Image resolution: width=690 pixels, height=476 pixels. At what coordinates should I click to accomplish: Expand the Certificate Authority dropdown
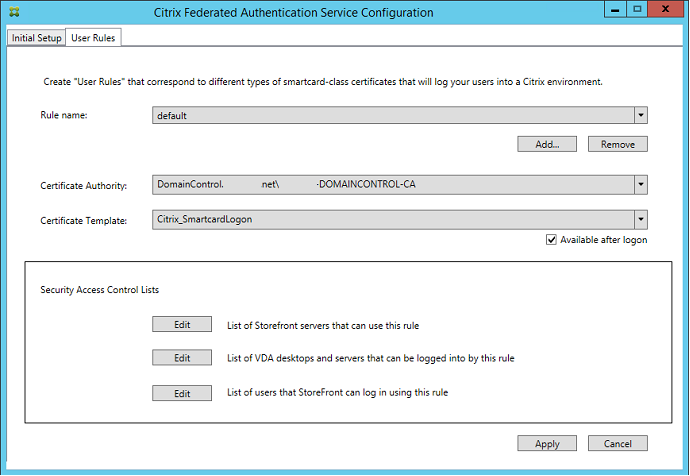point(640,185)
